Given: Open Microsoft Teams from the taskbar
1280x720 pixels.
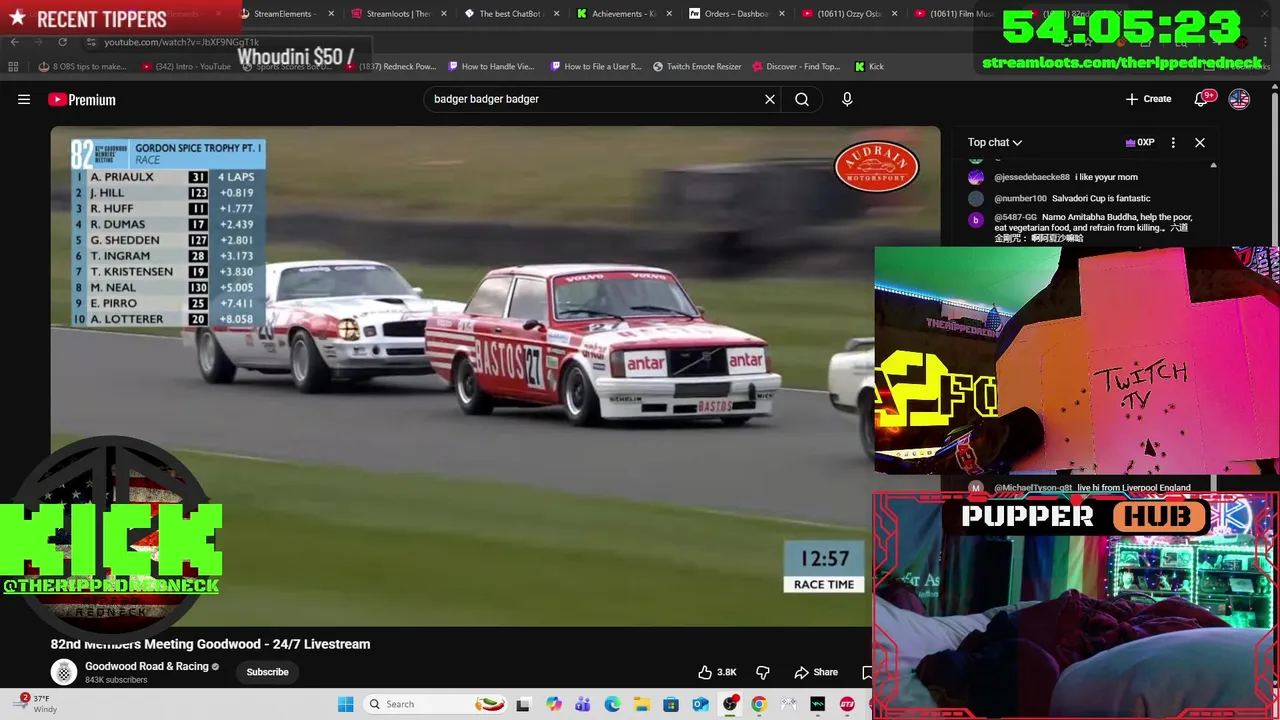Looking at the screenshot, I should click(582, 704).
